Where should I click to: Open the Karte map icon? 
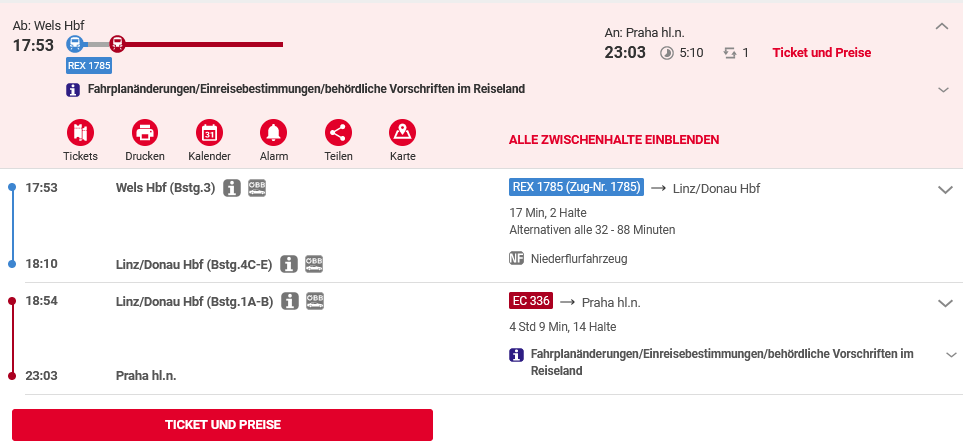click(403, 132)
